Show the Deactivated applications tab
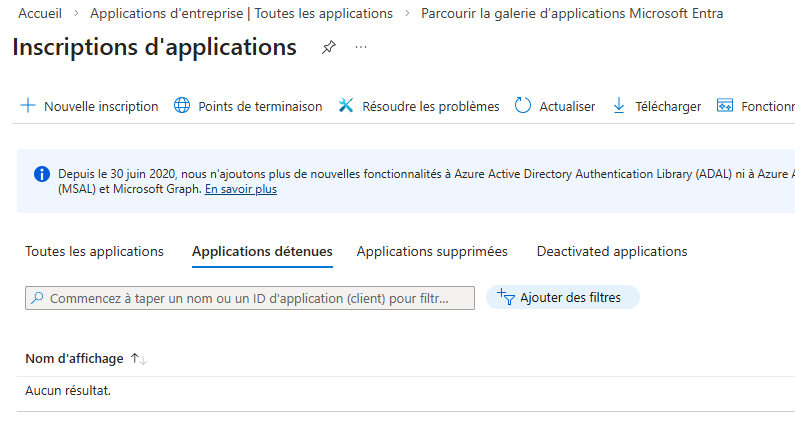This screenshot has height=432, width=795. (x=612, y=251)
